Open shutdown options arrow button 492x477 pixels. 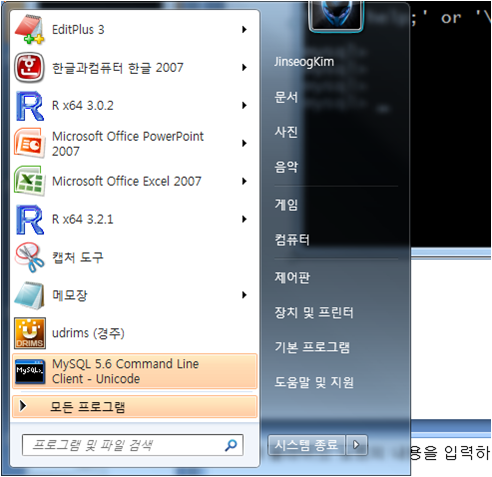(356, 445)
